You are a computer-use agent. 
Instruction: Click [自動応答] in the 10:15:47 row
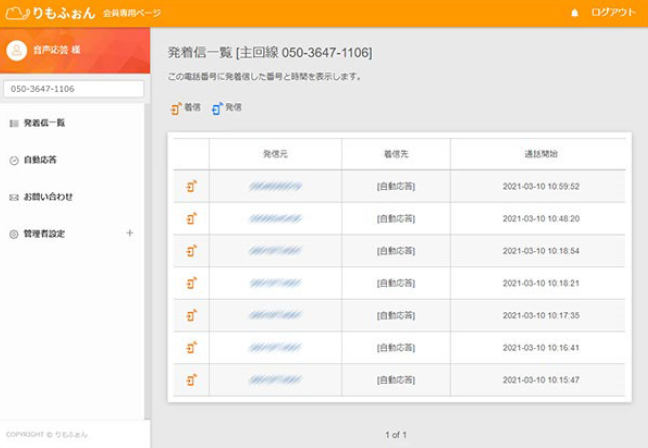click(396, 380)
